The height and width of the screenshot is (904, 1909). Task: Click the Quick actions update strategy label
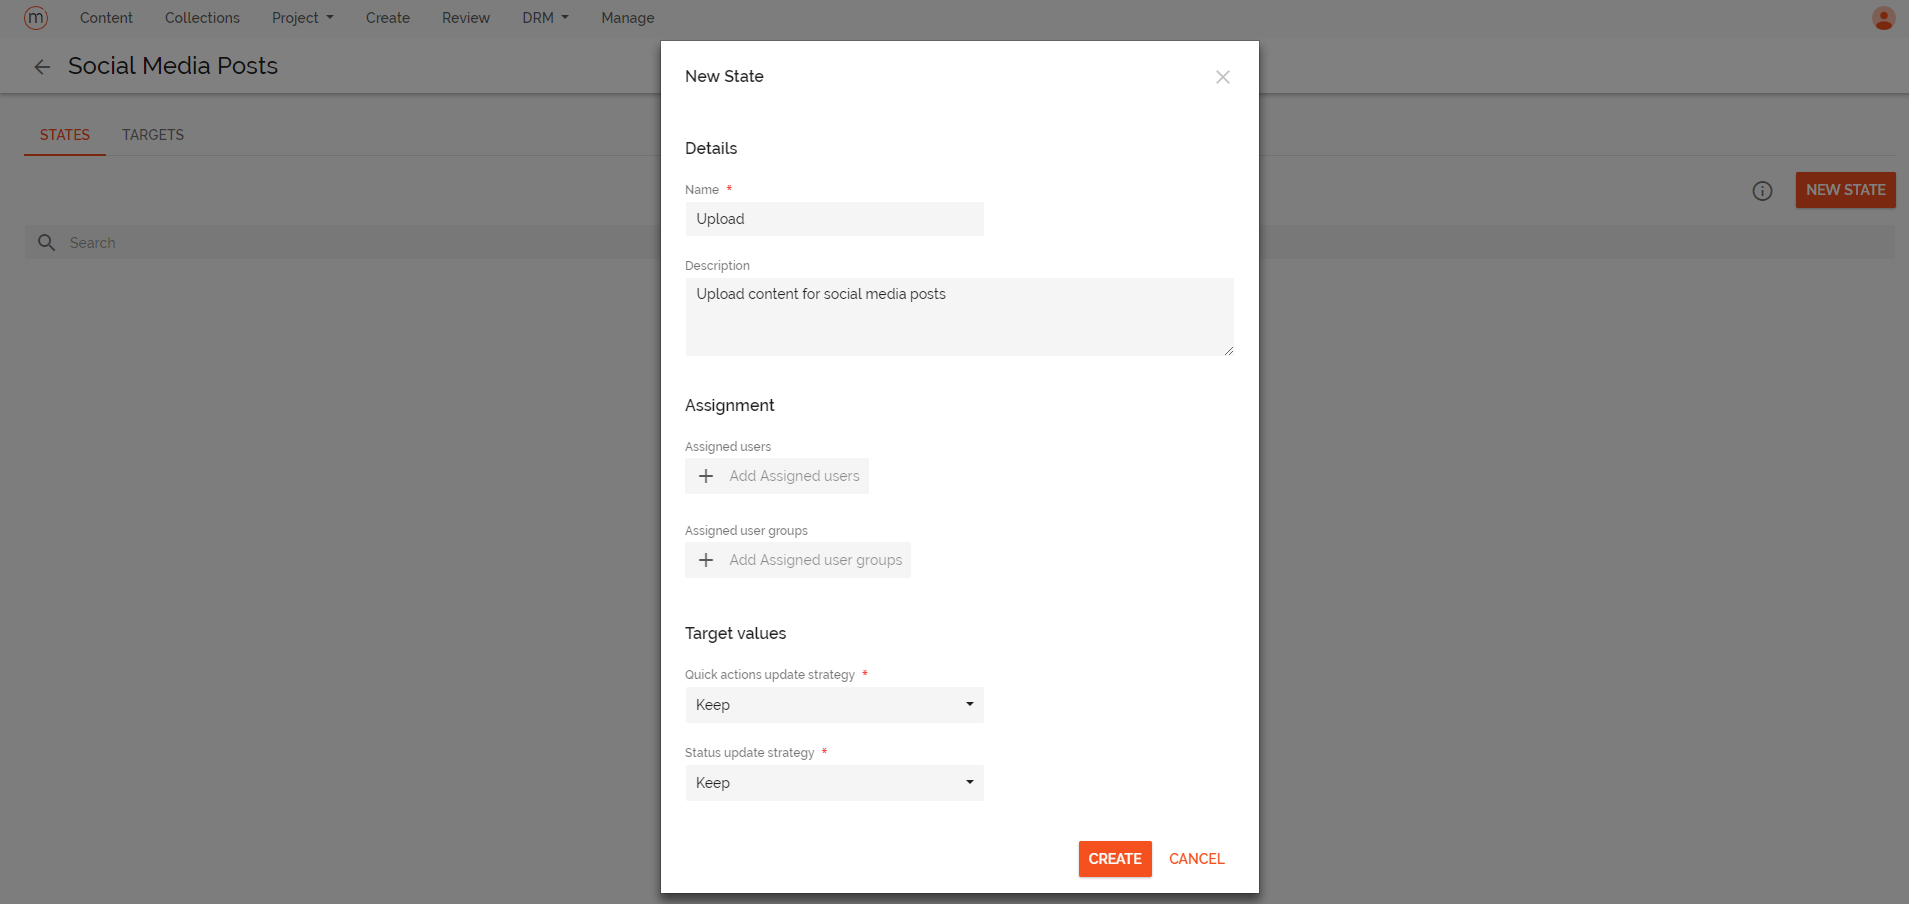[770, 675]
